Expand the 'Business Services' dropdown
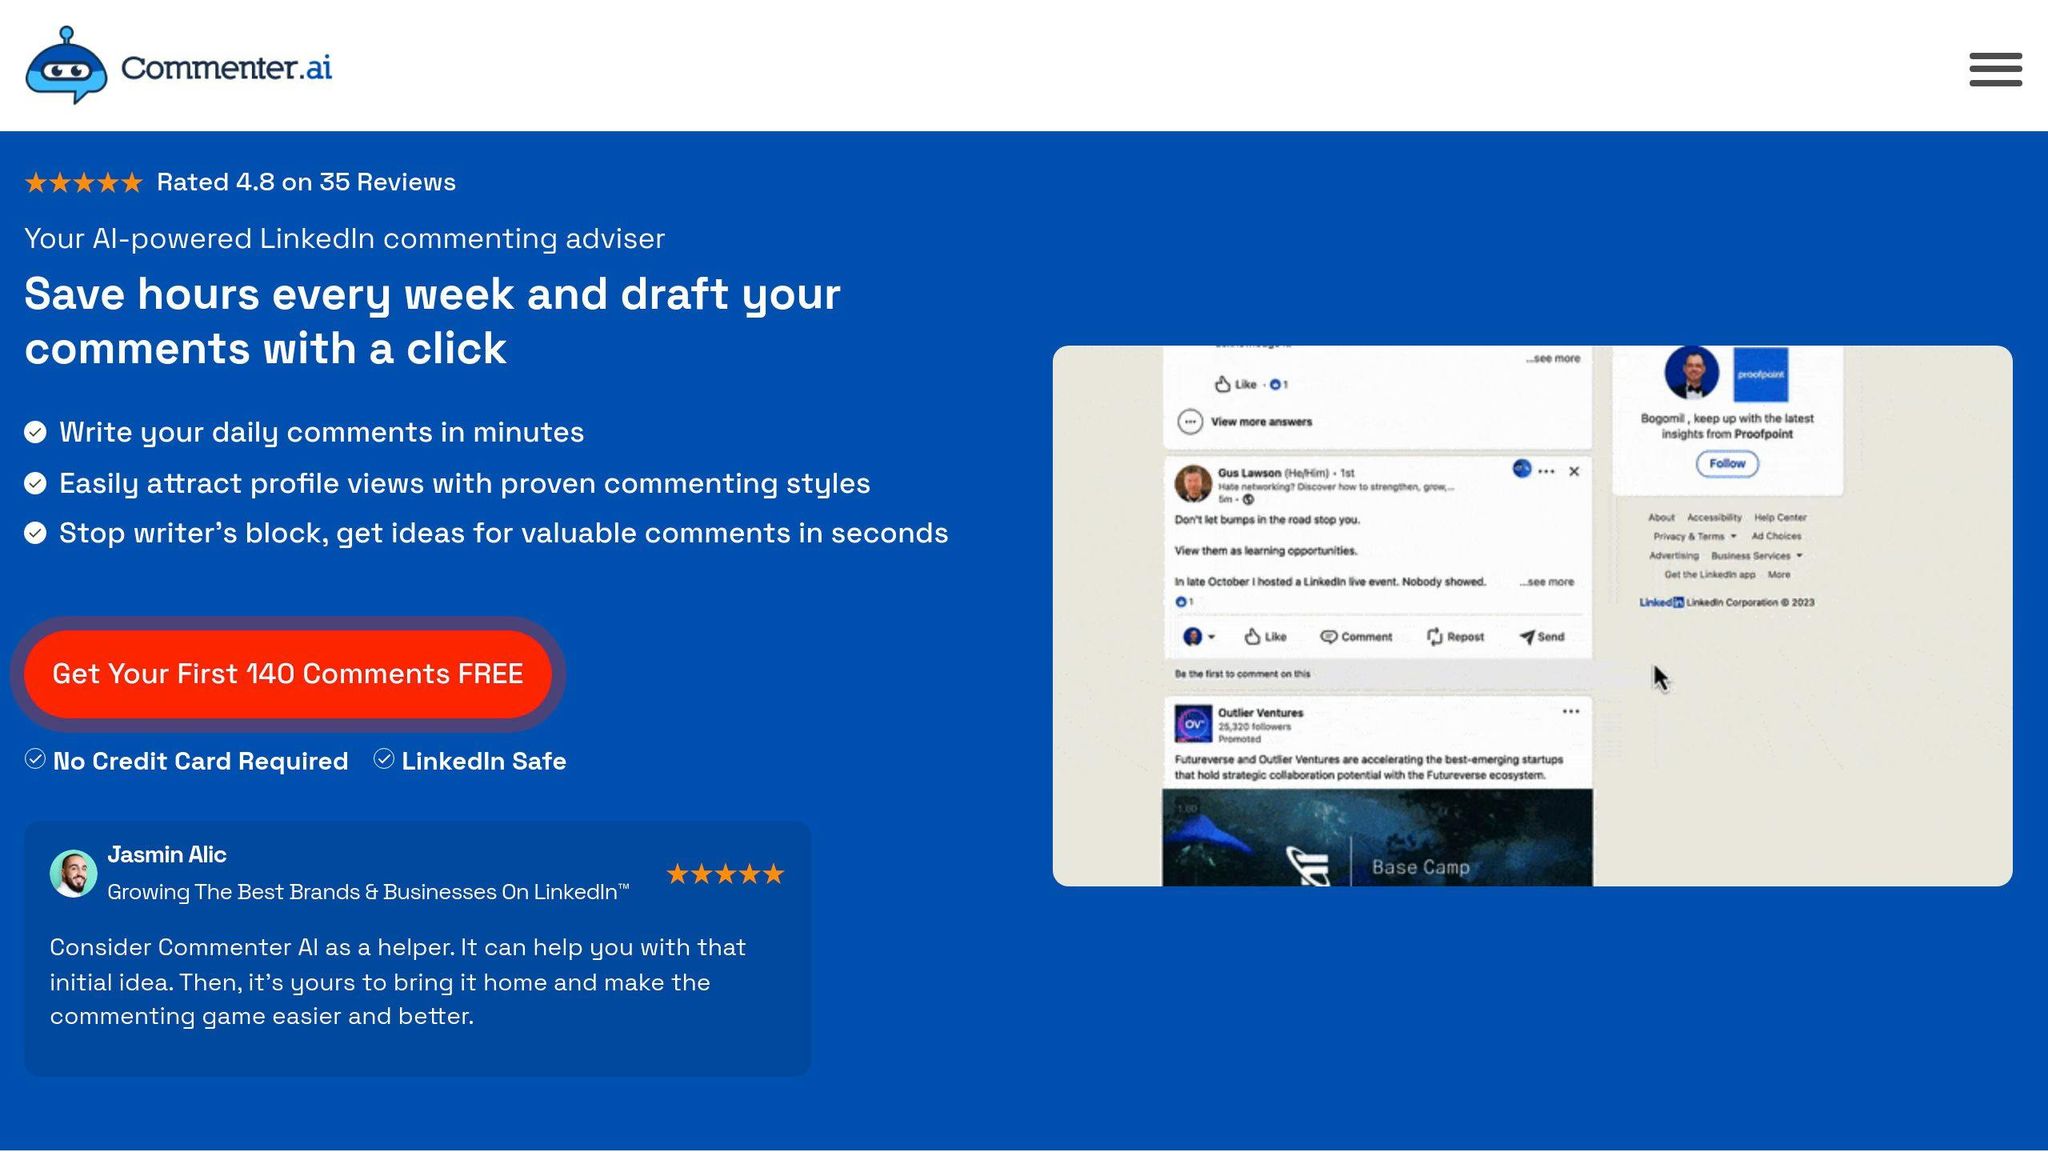The width and height of the screenshot is (2048, 1152). pyautogui.click(x=1757, y=556)
